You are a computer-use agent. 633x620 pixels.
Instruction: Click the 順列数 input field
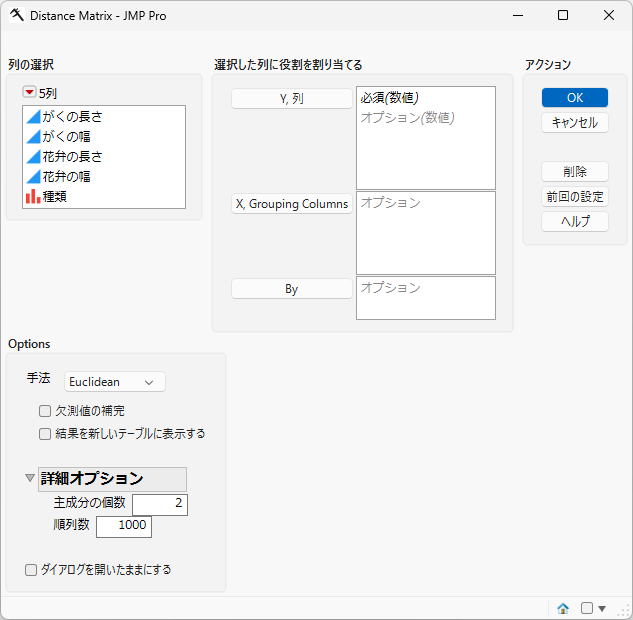coord(124,527)
